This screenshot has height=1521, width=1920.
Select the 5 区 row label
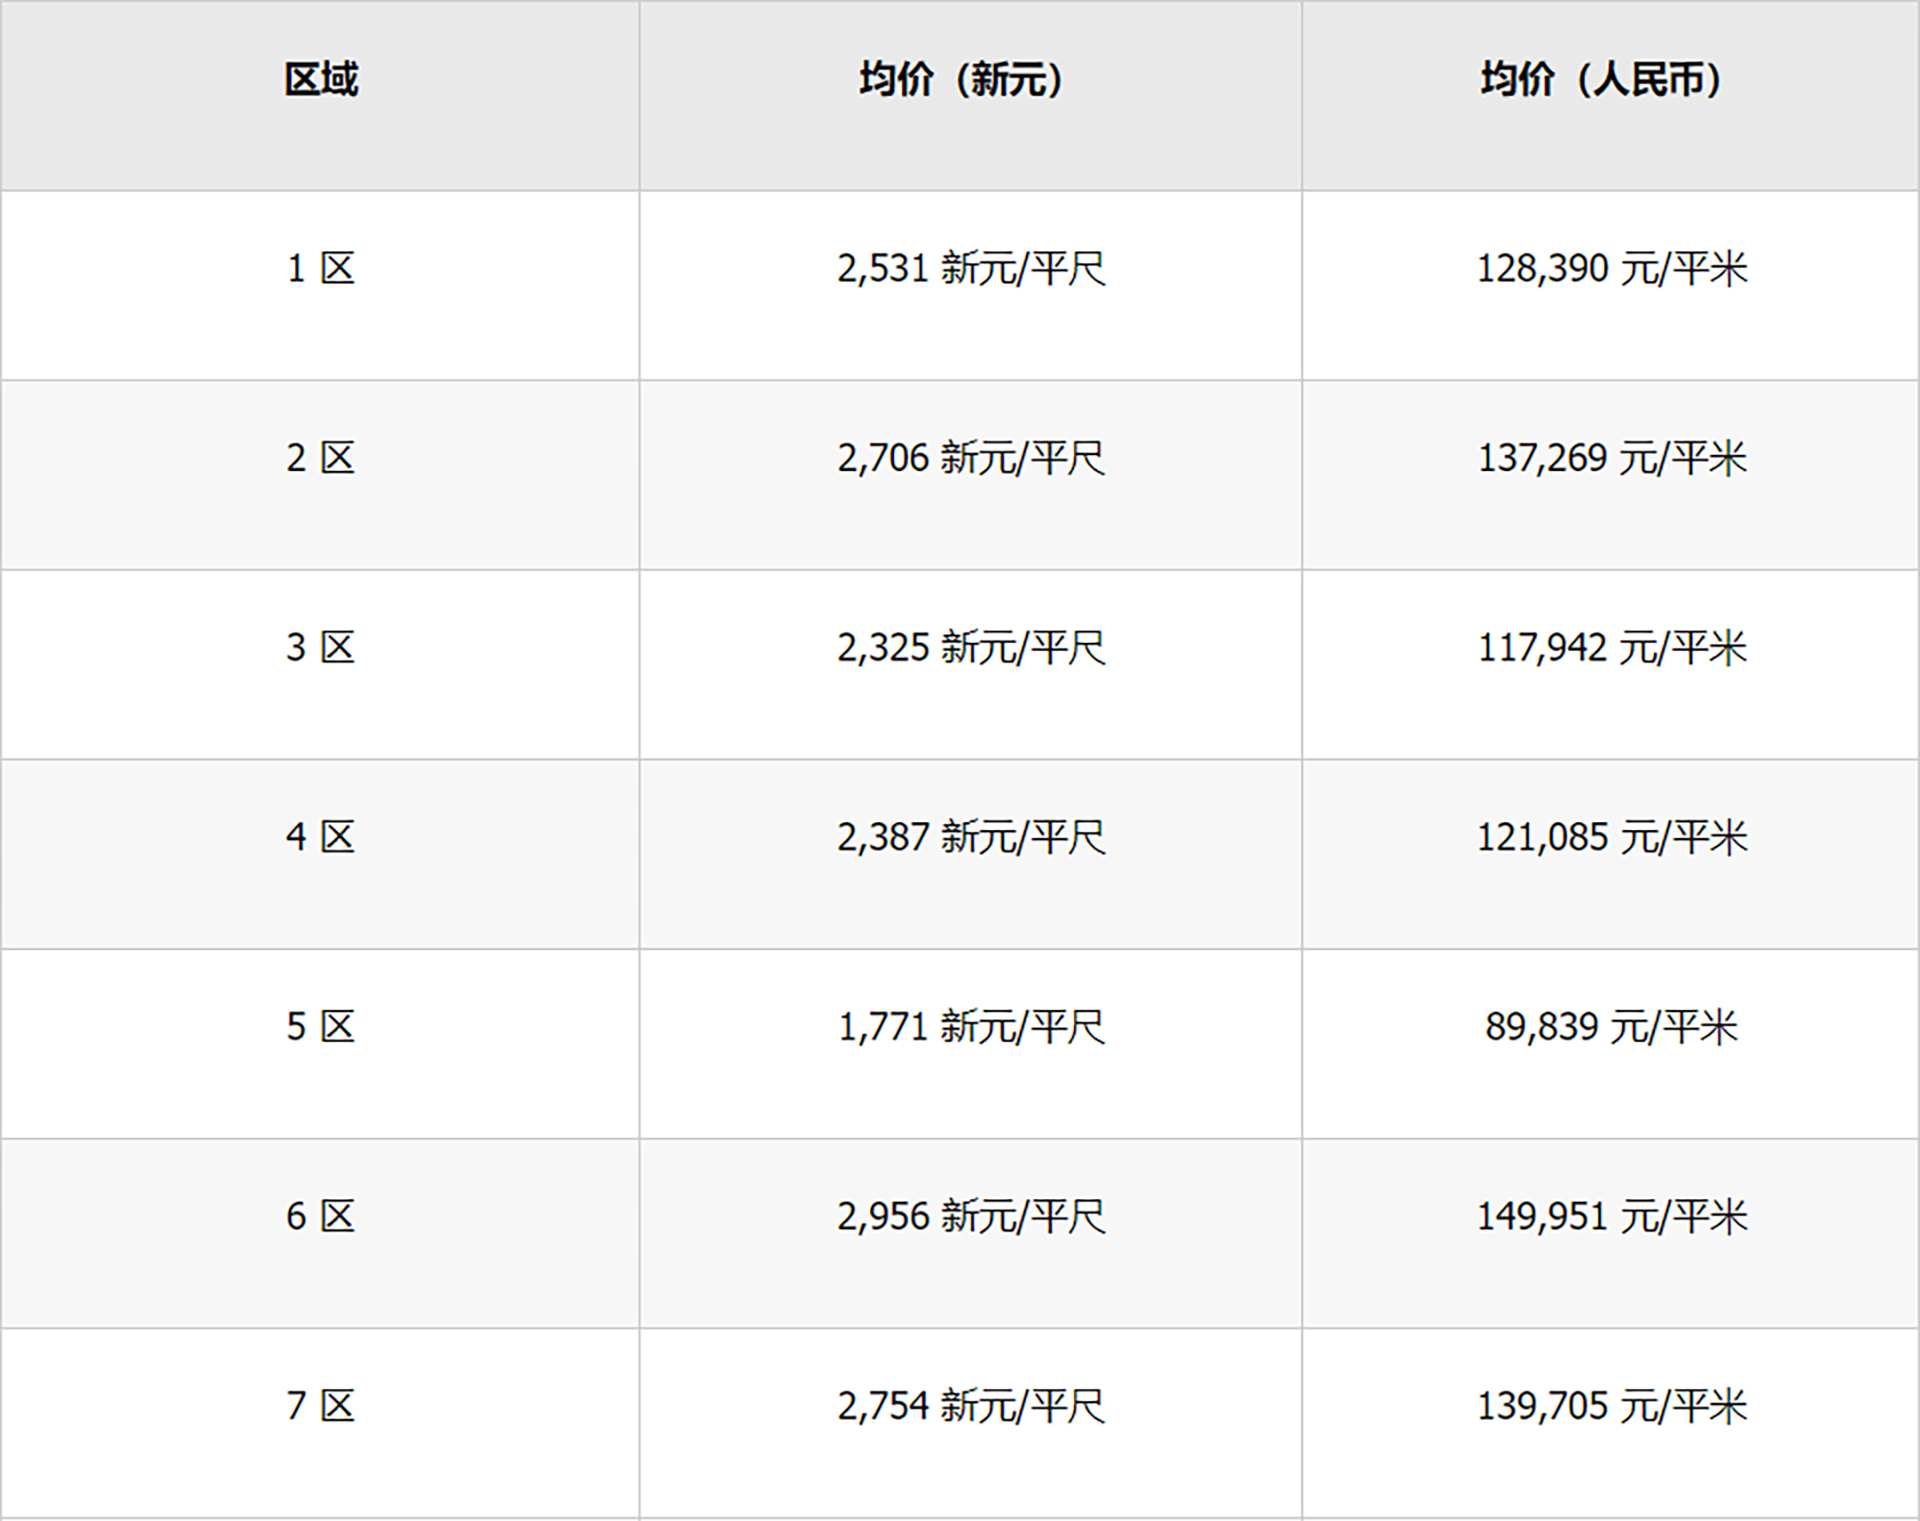(320, 1027)
